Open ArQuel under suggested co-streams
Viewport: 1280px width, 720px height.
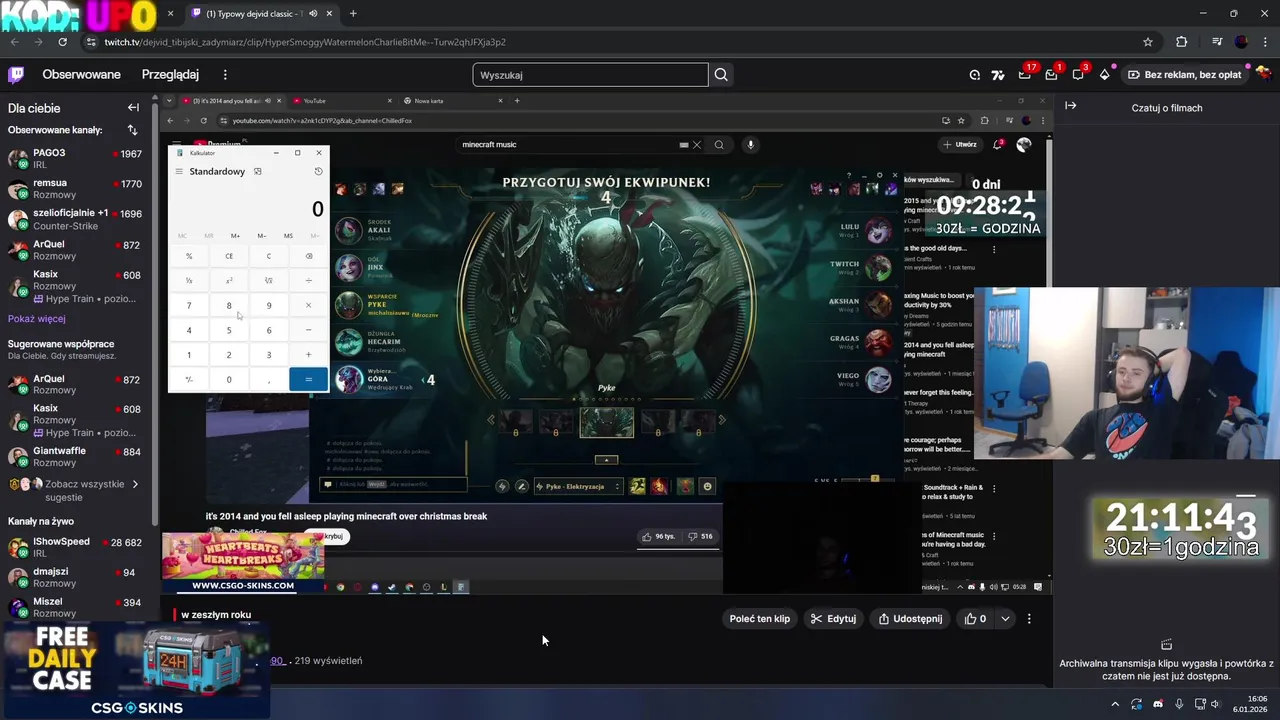75,385
